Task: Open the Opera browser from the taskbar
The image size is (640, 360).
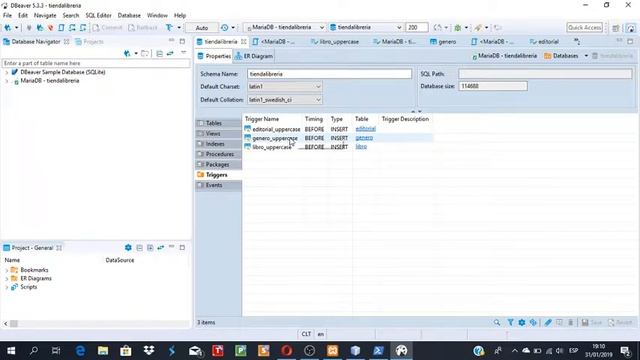Action: coord(287,351)
